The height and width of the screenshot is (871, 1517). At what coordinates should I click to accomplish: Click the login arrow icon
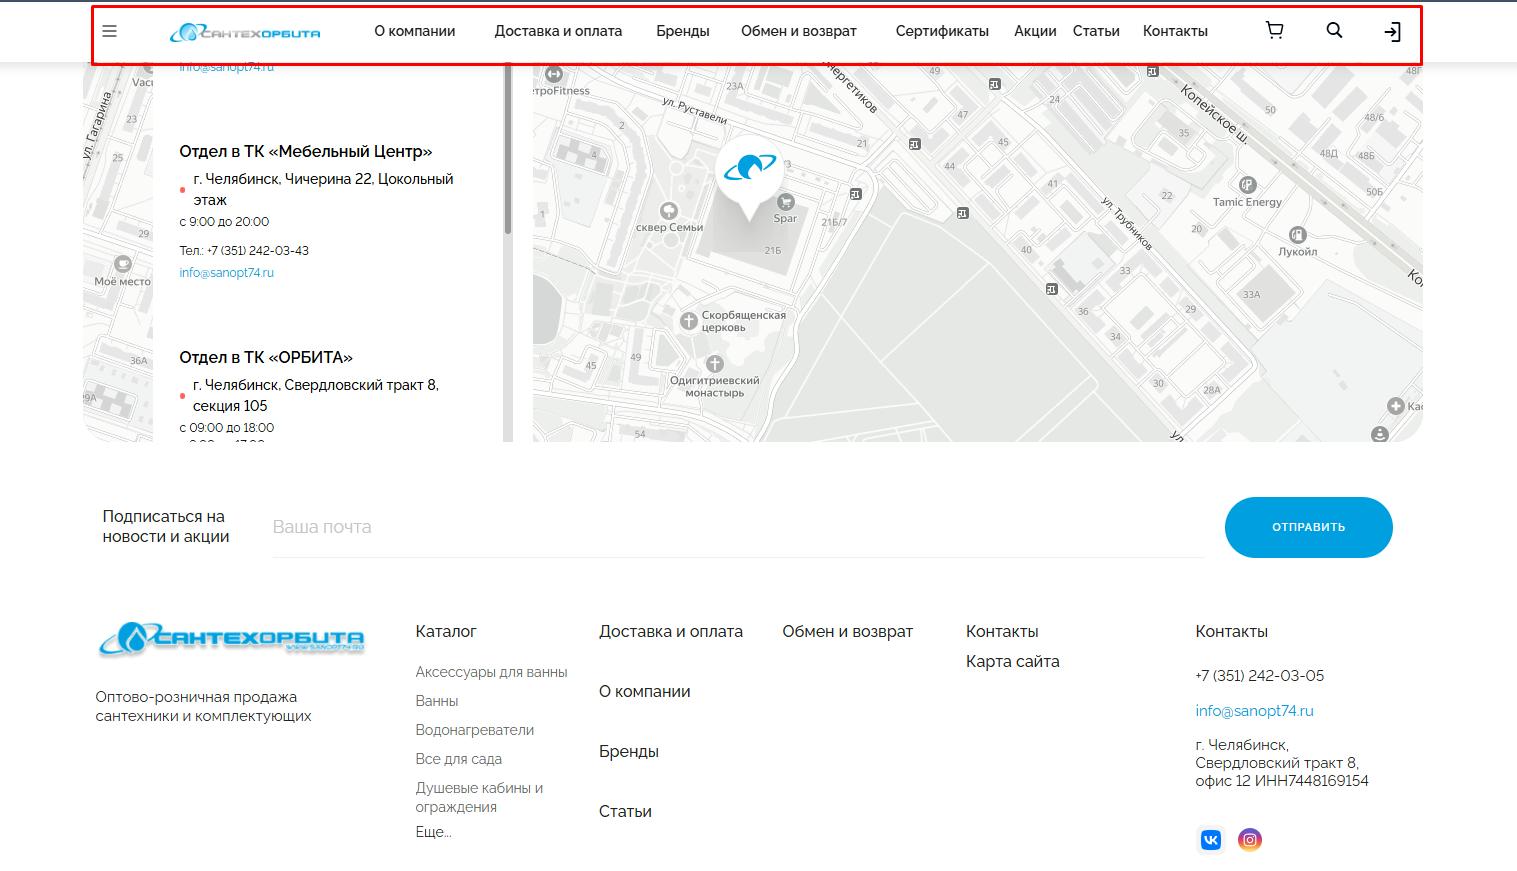(x=1392, y=32)
